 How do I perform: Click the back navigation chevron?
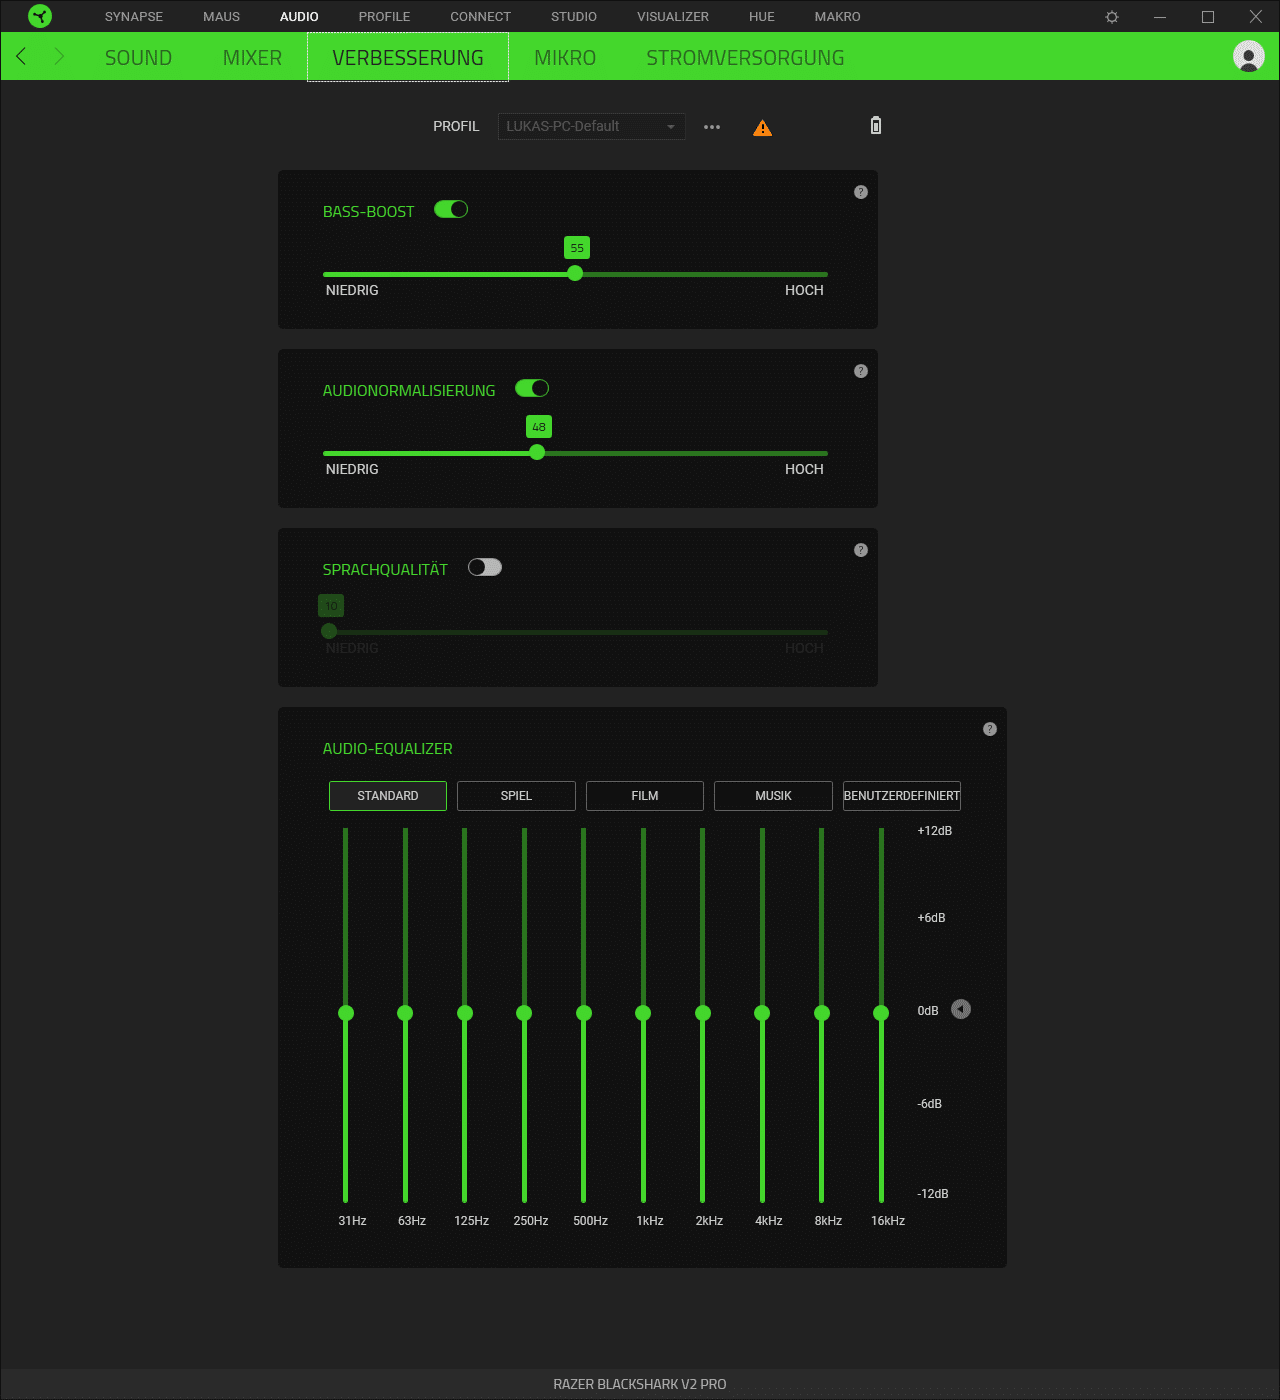click(21, 57)
